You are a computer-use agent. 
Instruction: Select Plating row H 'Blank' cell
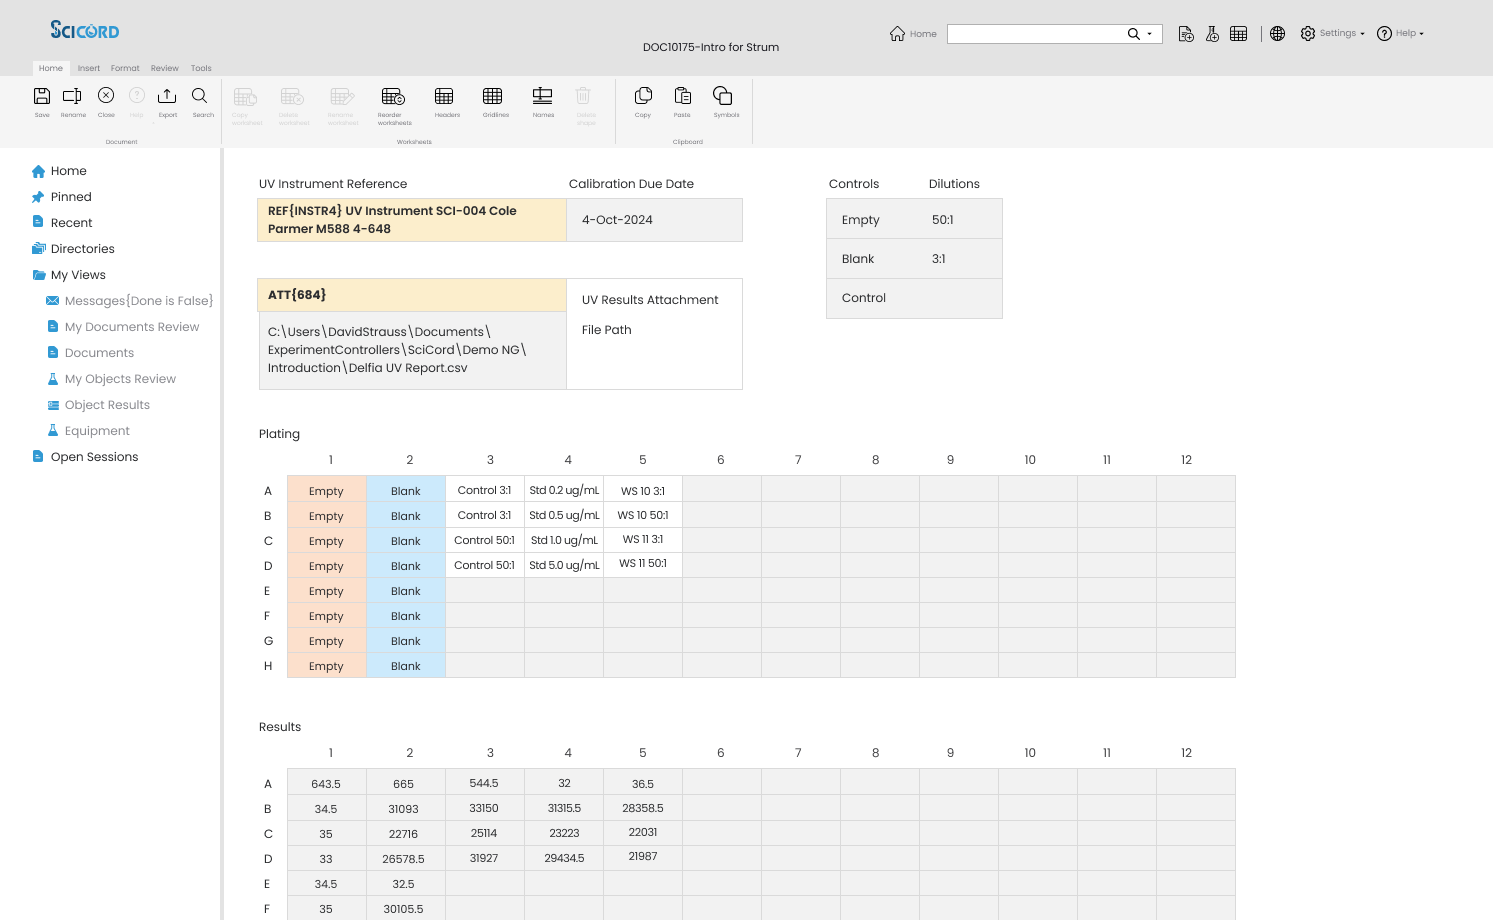(406, 666)
